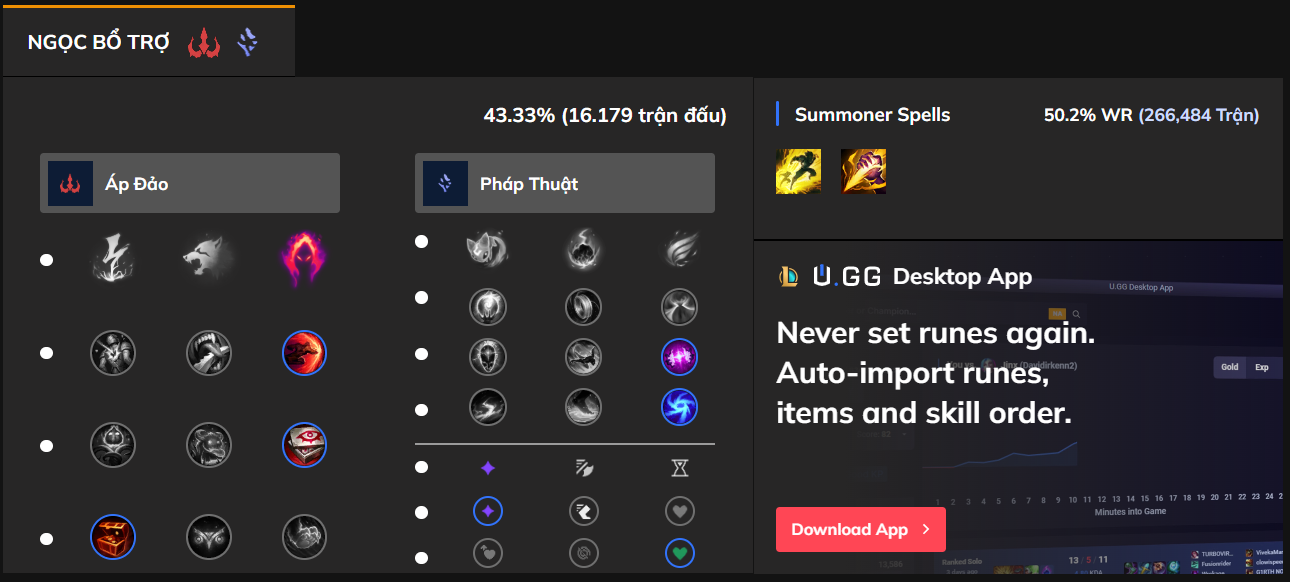The image size is (1290, 582).
Task: Select the green heart Health shard
Action: coord(680,553)
